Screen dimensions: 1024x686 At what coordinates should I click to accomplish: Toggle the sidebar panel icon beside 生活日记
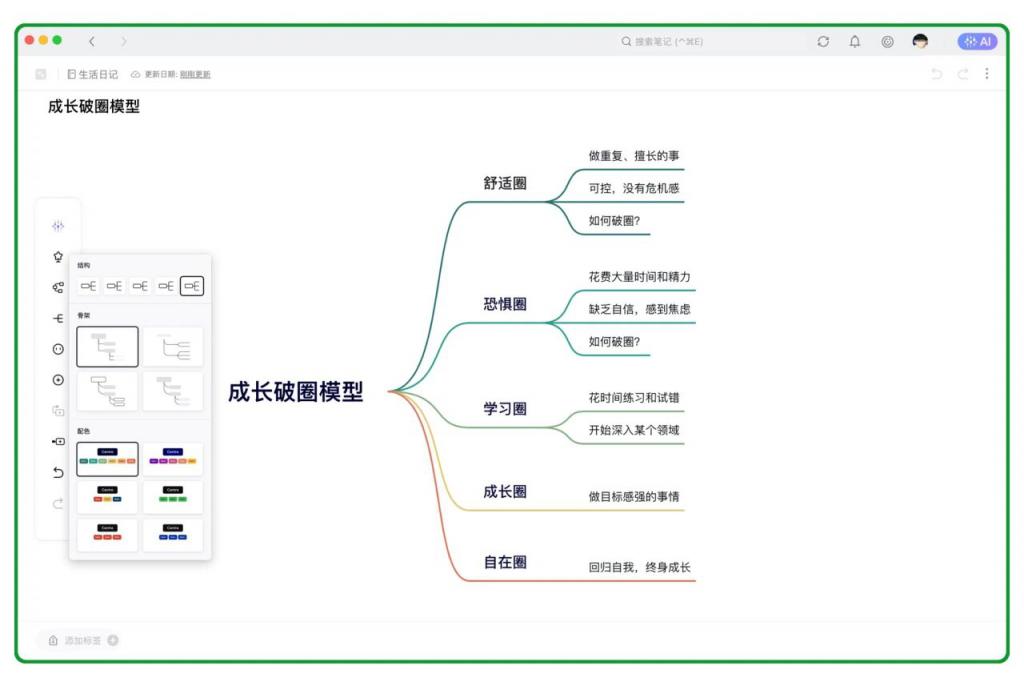pos(41,74)
